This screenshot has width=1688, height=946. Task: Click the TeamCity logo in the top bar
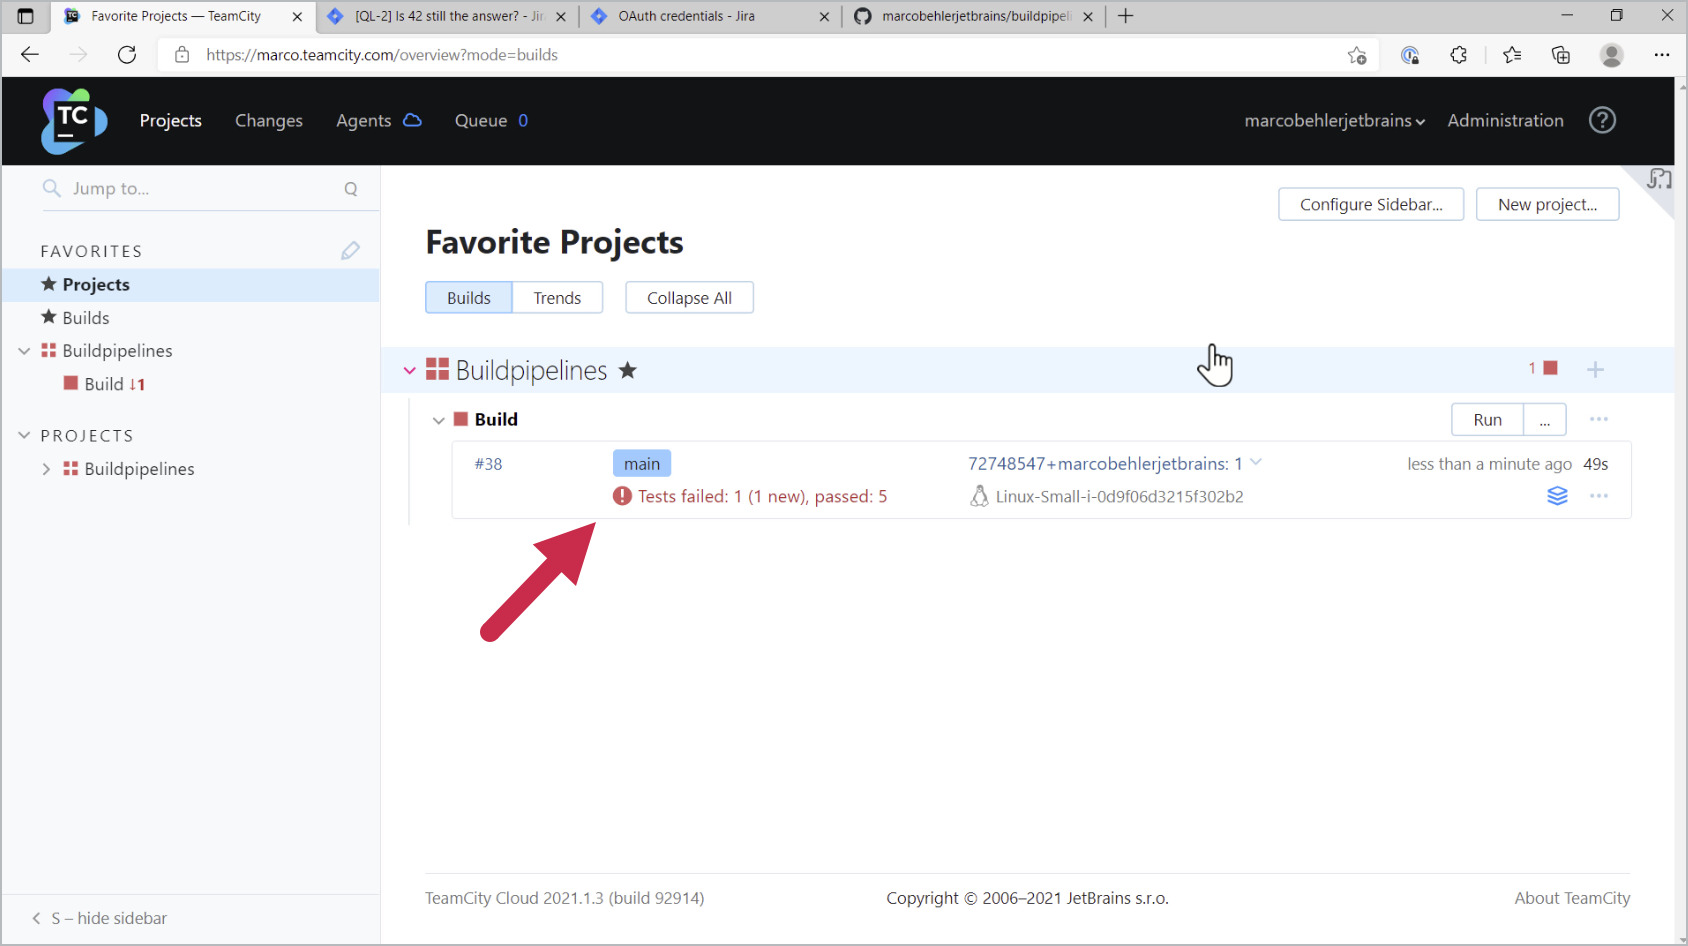tap(71, 120)
